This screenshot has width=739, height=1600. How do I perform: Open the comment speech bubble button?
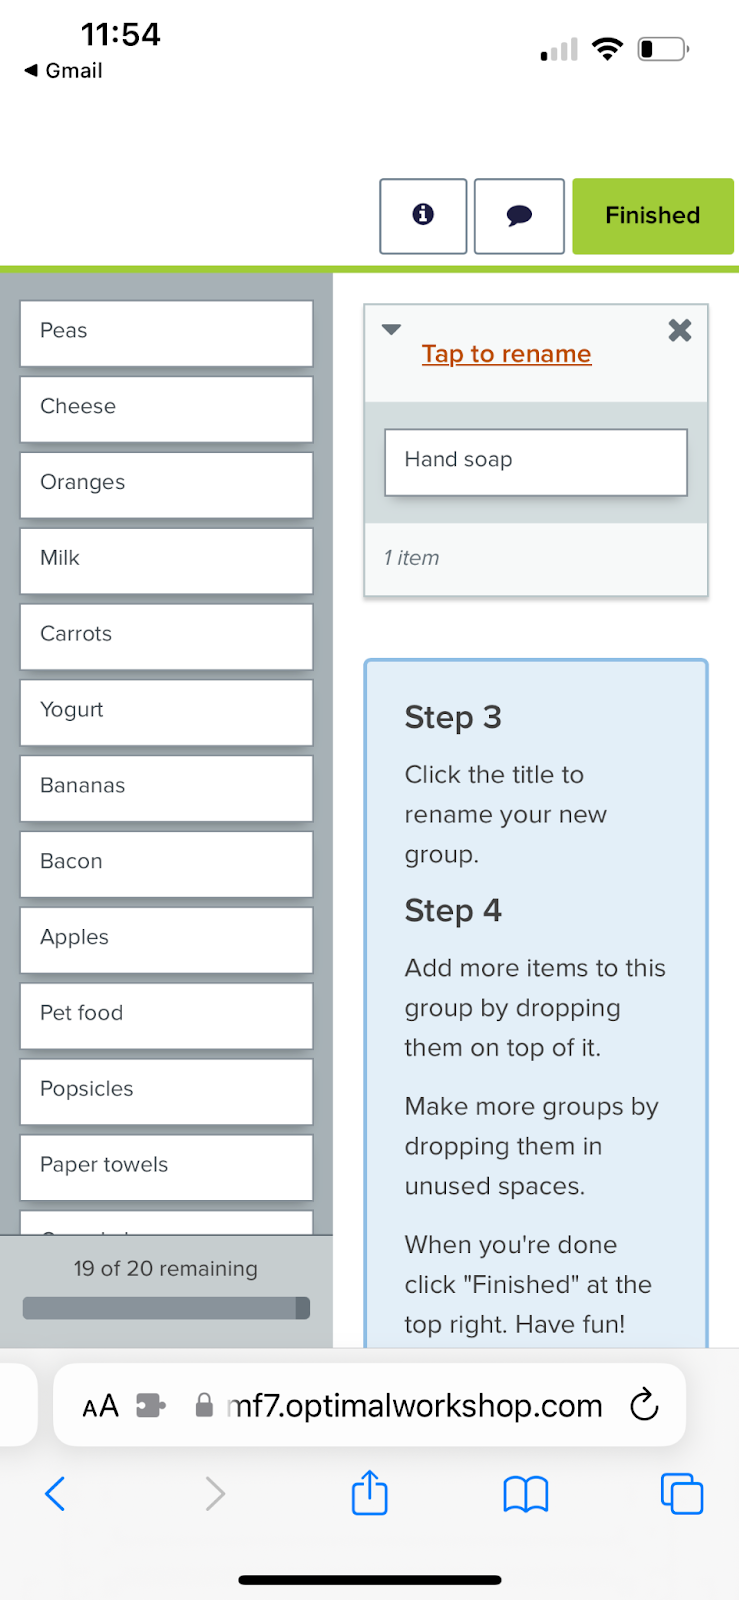[519, 216]
